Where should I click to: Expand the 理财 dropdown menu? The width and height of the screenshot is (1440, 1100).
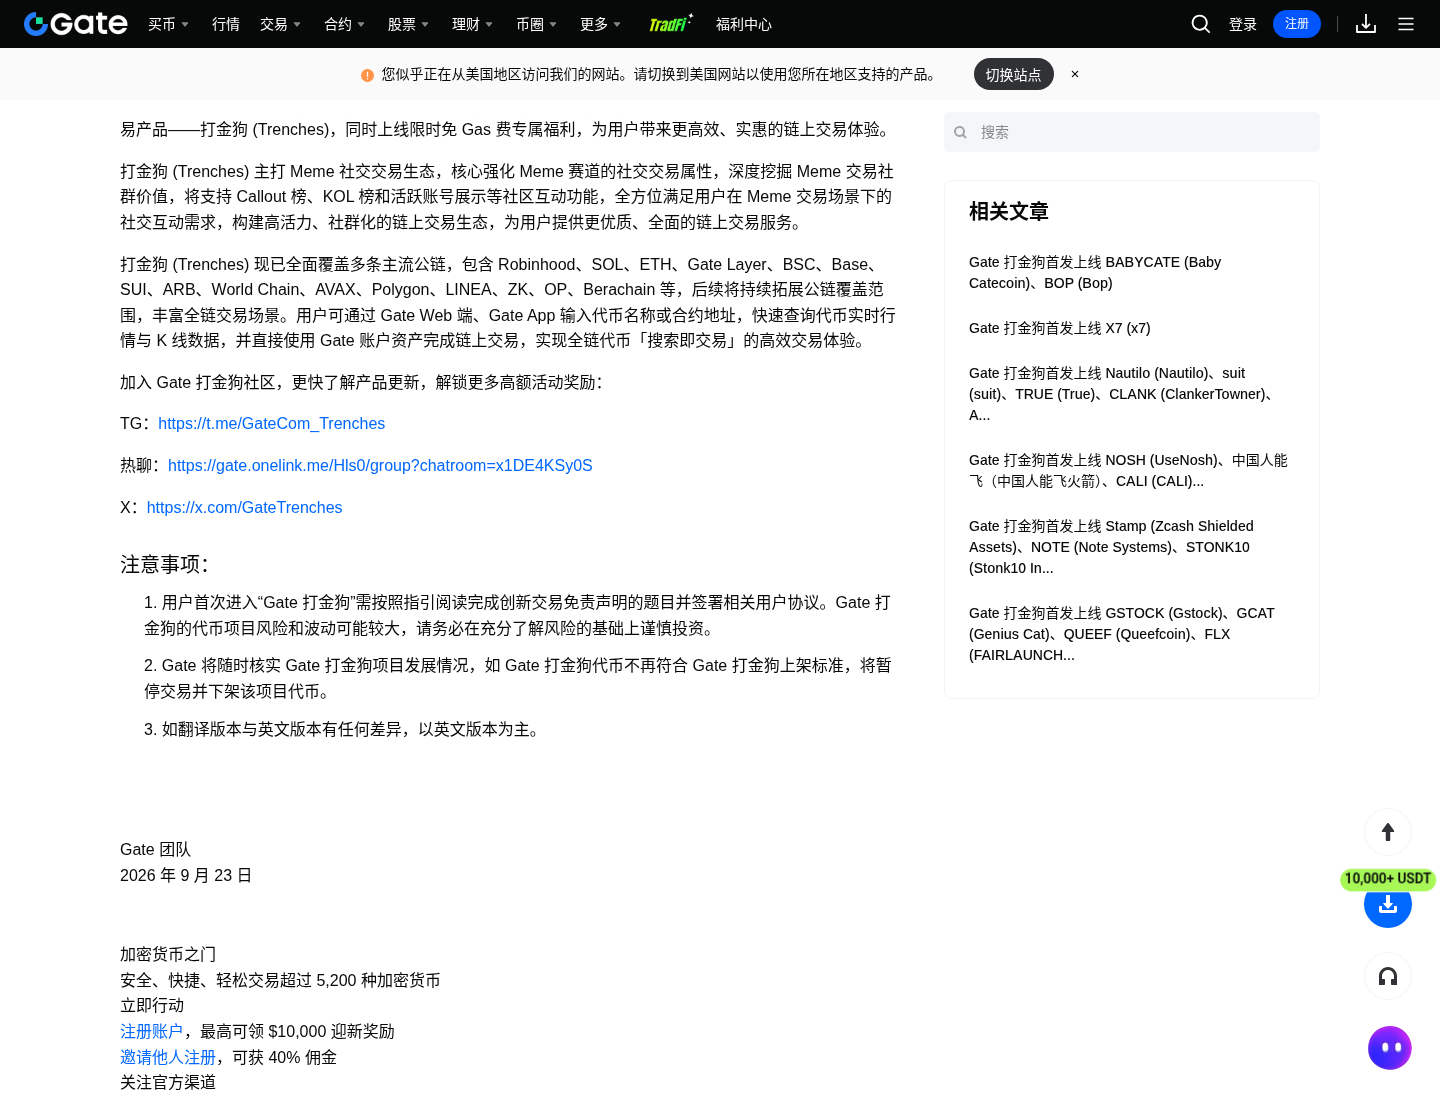pos(472,24)
